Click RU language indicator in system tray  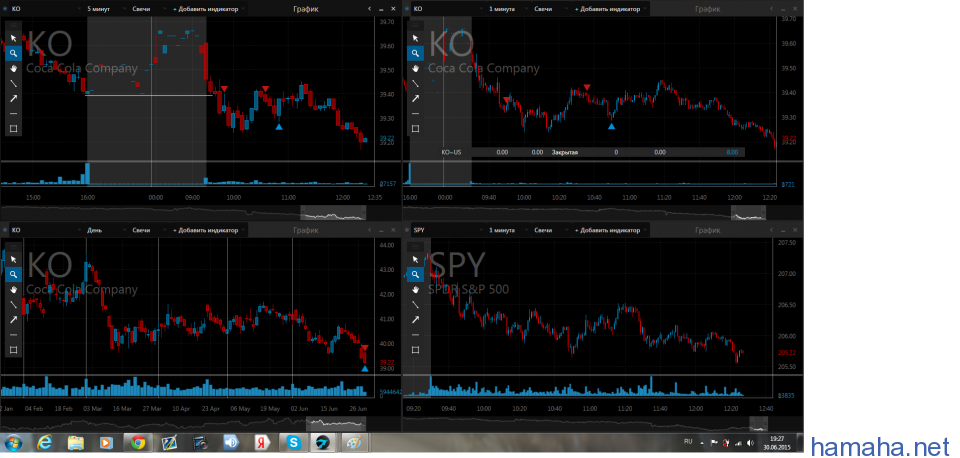688,441
